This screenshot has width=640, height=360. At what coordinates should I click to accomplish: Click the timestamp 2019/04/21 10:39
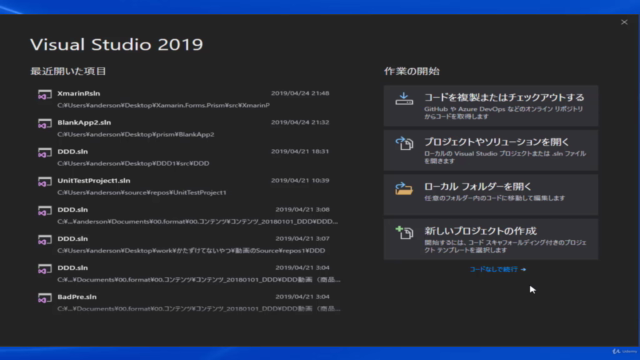[300, 180]
